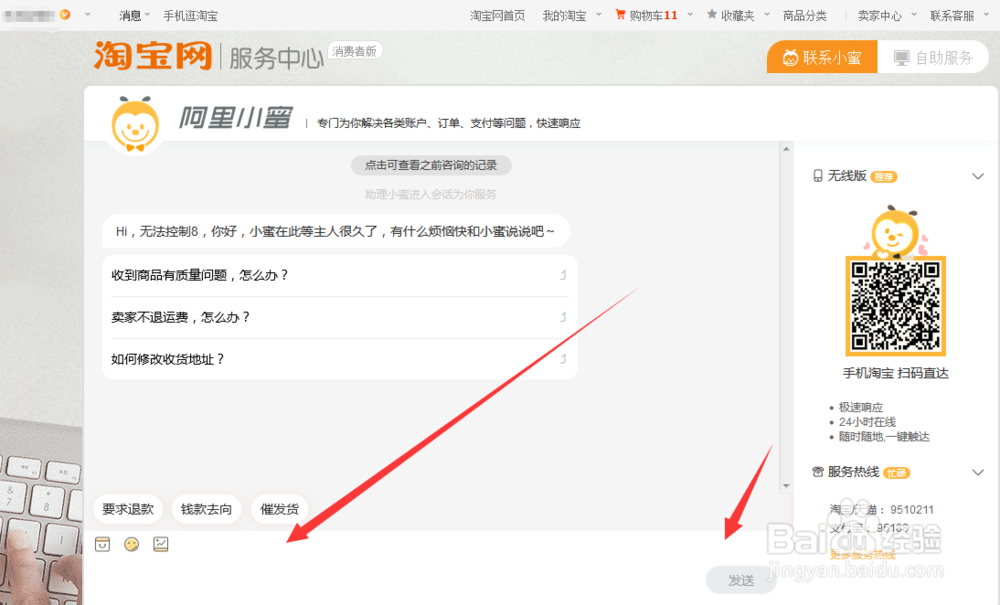Click the telephone icon beside 服务热线
The height and width of the screenshot is (605, 1000).
pyautogui.click(x=818, y=472)
